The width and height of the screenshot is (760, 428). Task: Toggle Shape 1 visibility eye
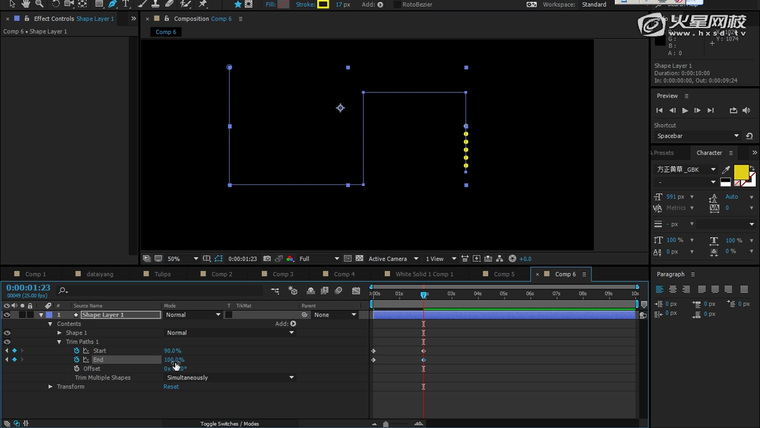(x=7, y=333)
